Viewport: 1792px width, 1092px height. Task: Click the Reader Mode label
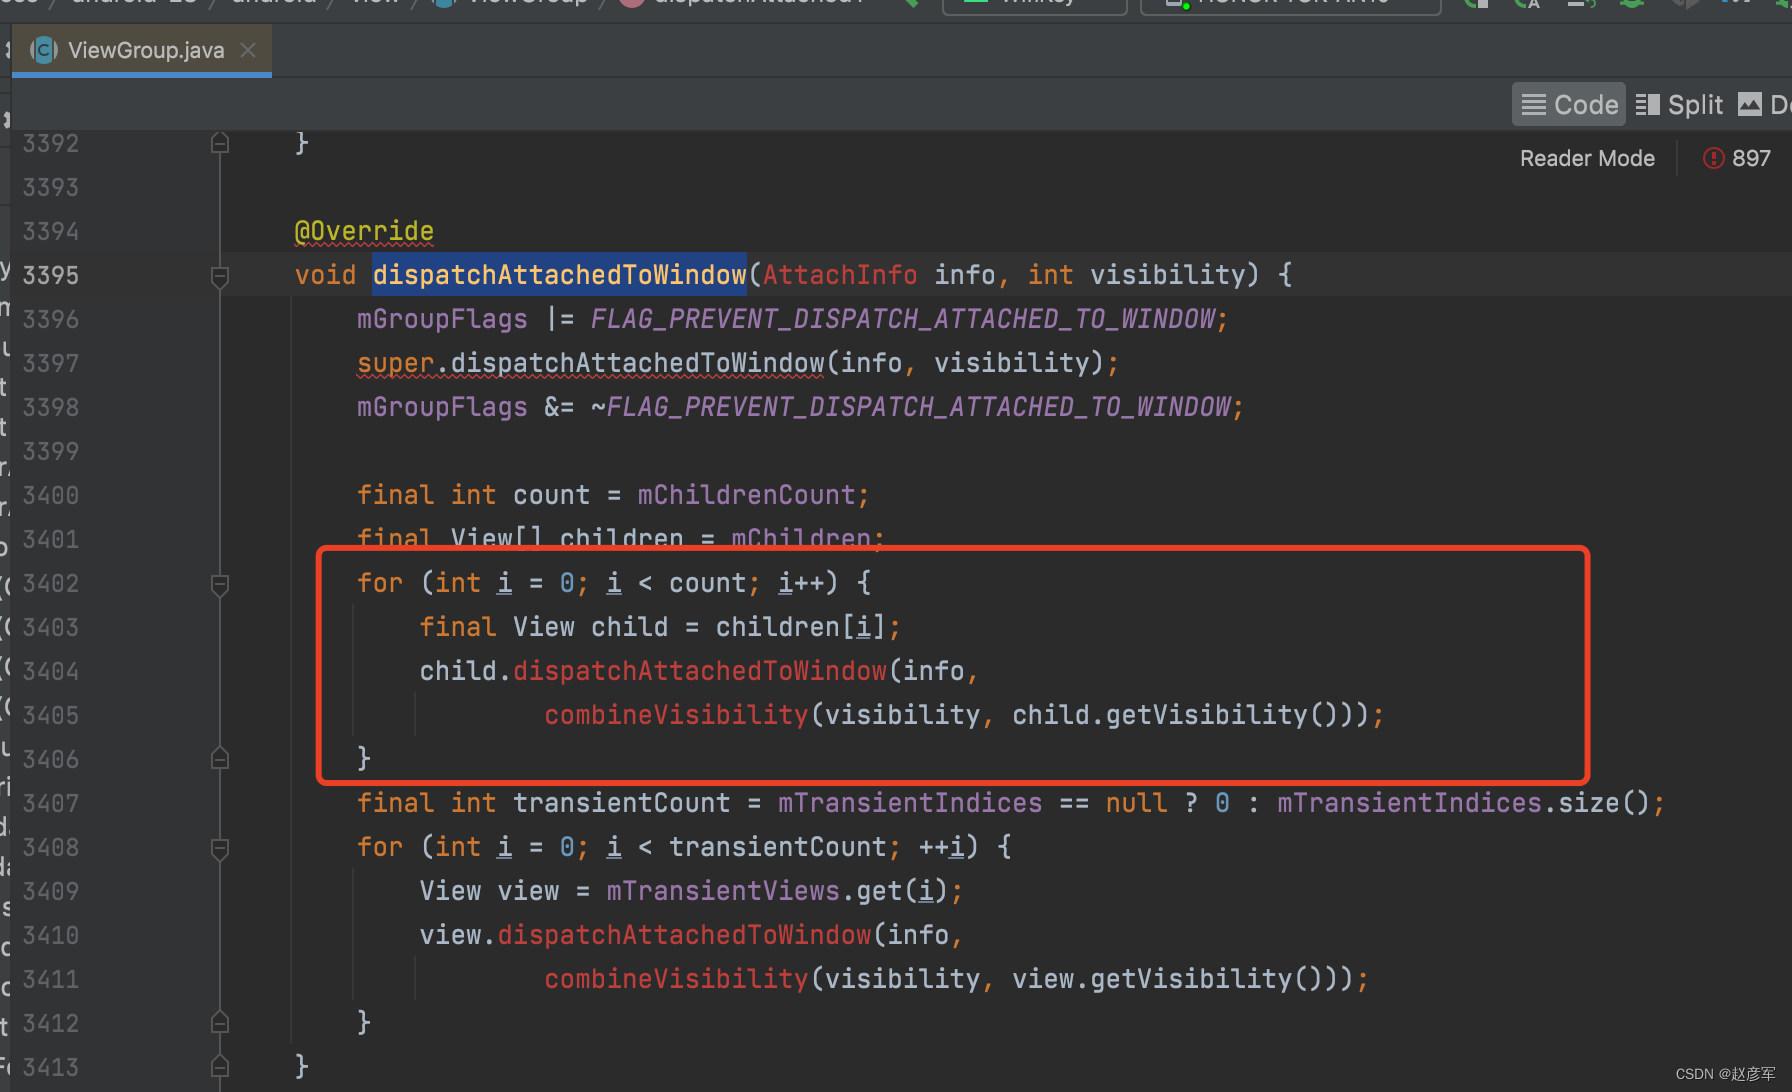click(1587, 158)
